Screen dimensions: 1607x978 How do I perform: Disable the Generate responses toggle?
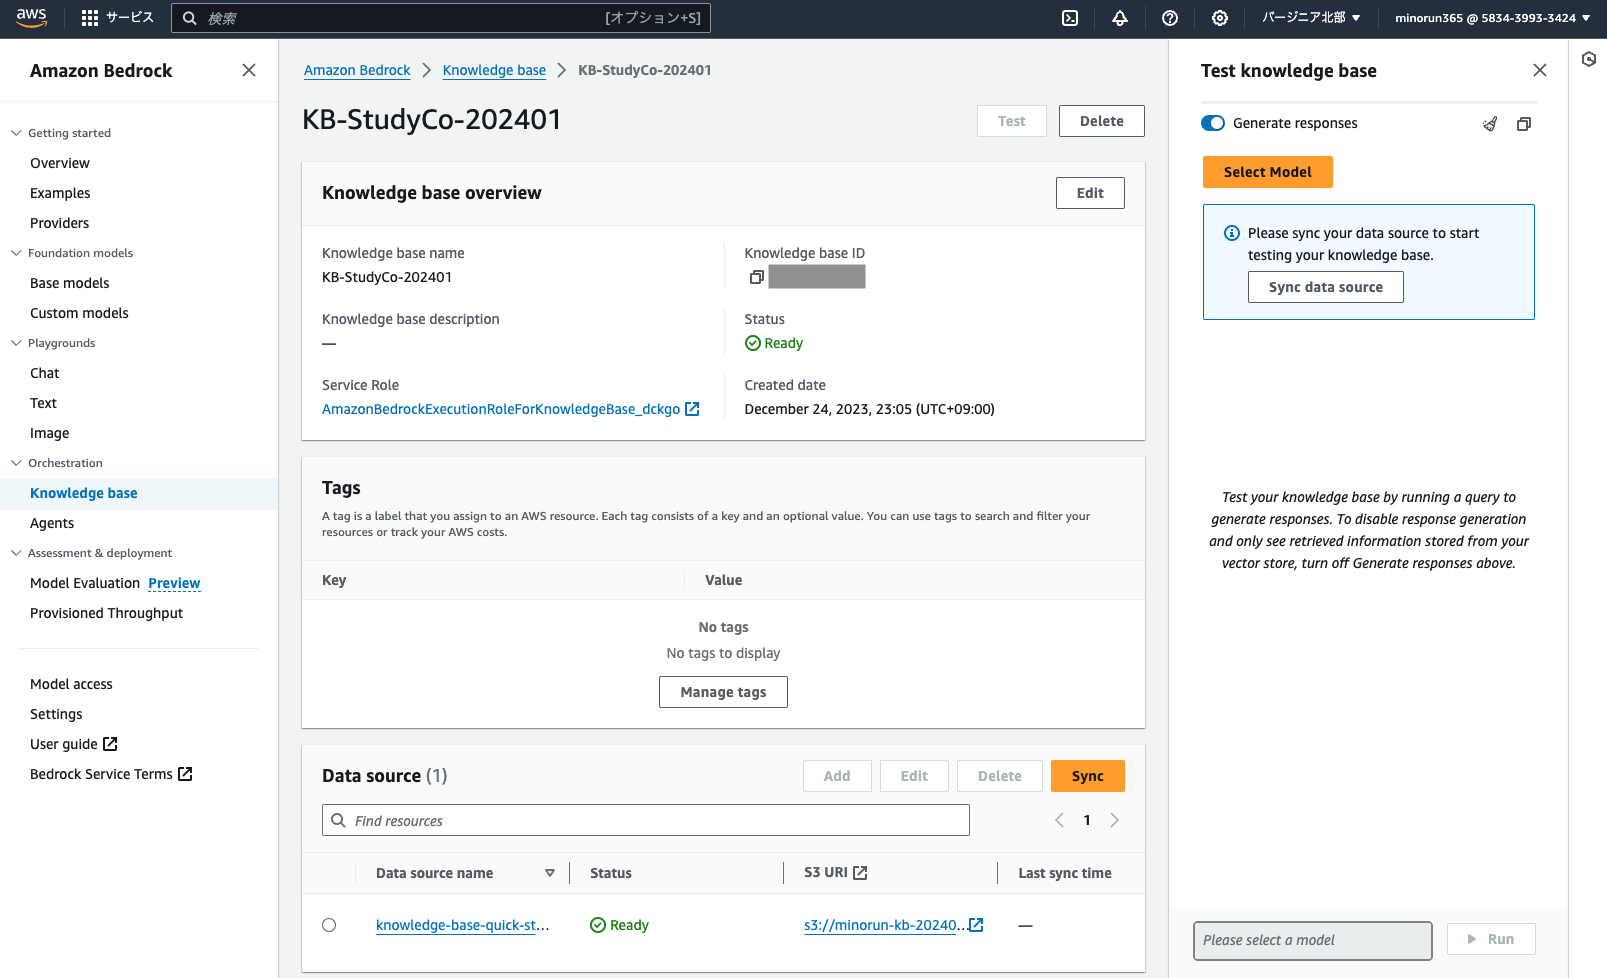pyautogui.click(x=1212, y=122)
